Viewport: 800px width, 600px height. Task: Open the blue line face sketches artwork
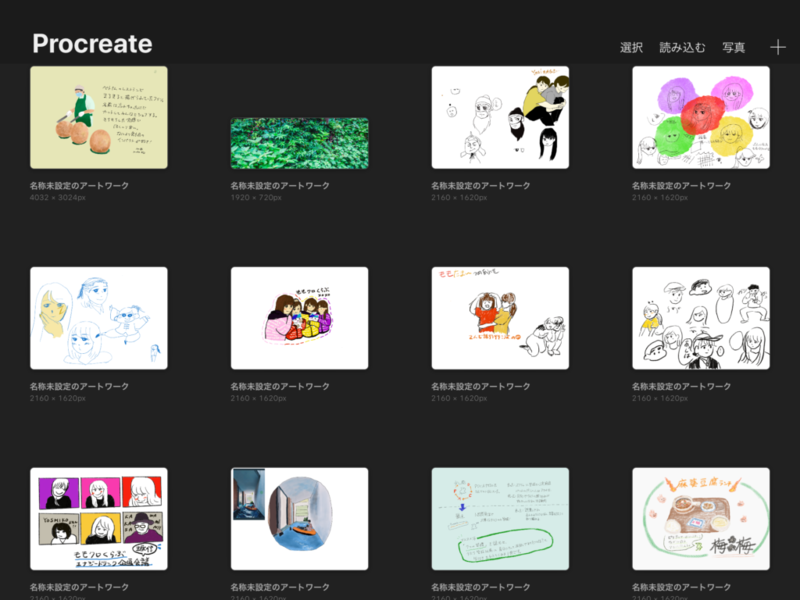(x=99, y=318)
